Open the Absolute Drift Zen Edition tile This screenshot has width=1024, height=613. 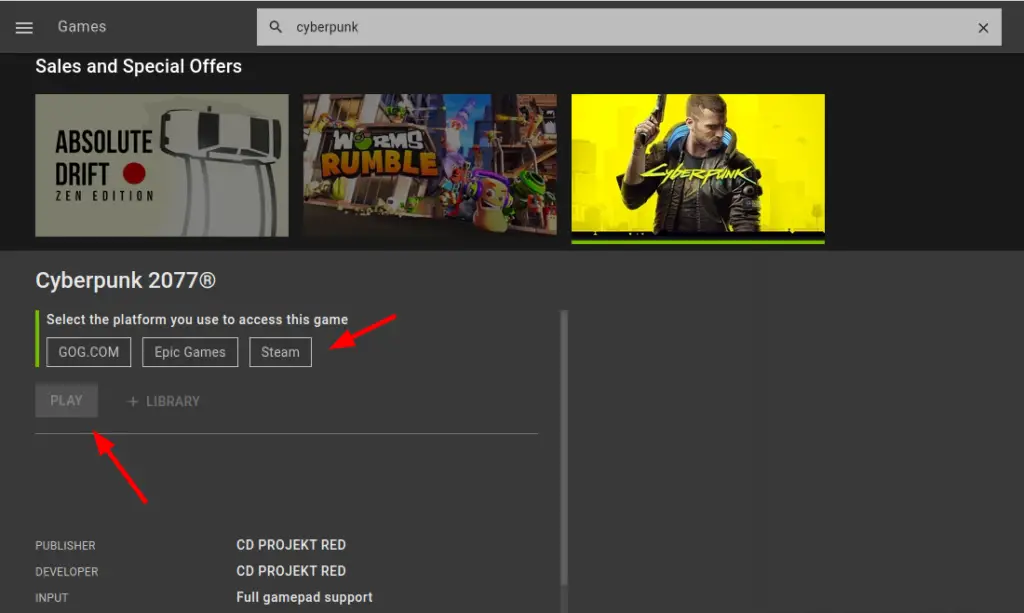tap(162, 165)
